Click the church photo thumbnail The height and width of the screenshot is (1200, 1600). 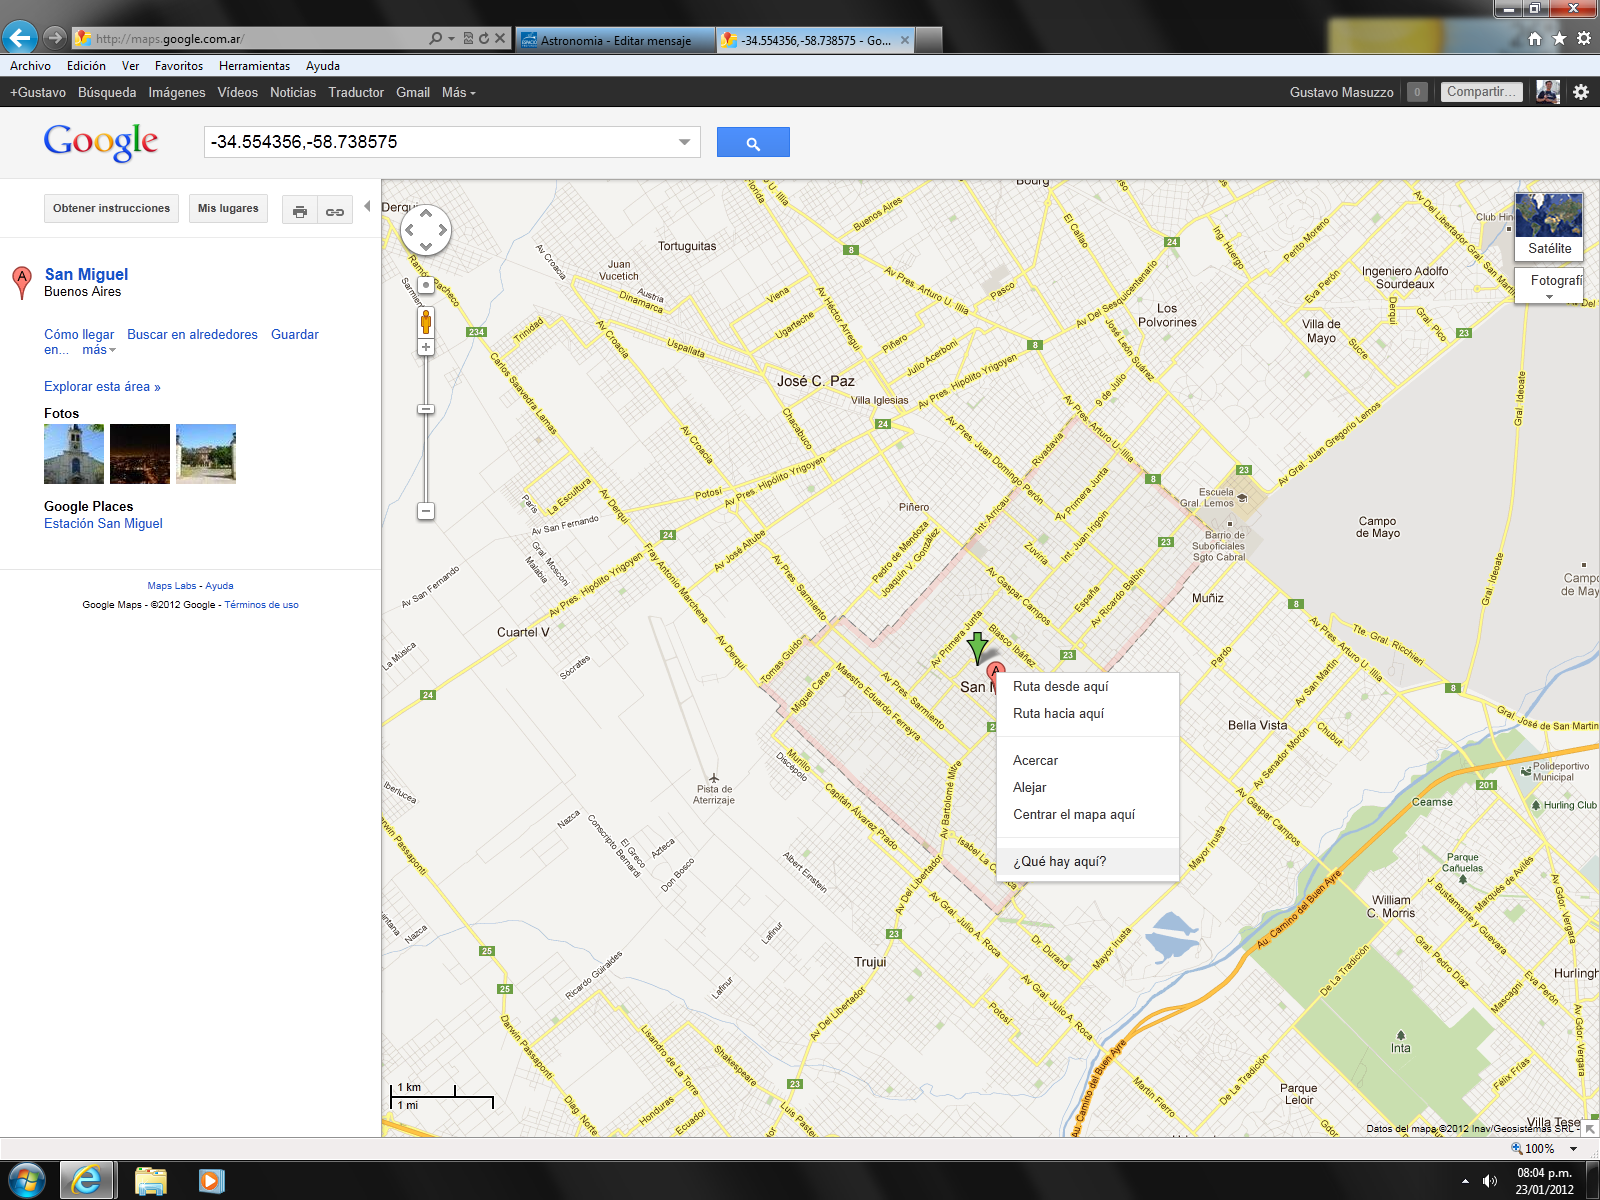tap(74, 454)
